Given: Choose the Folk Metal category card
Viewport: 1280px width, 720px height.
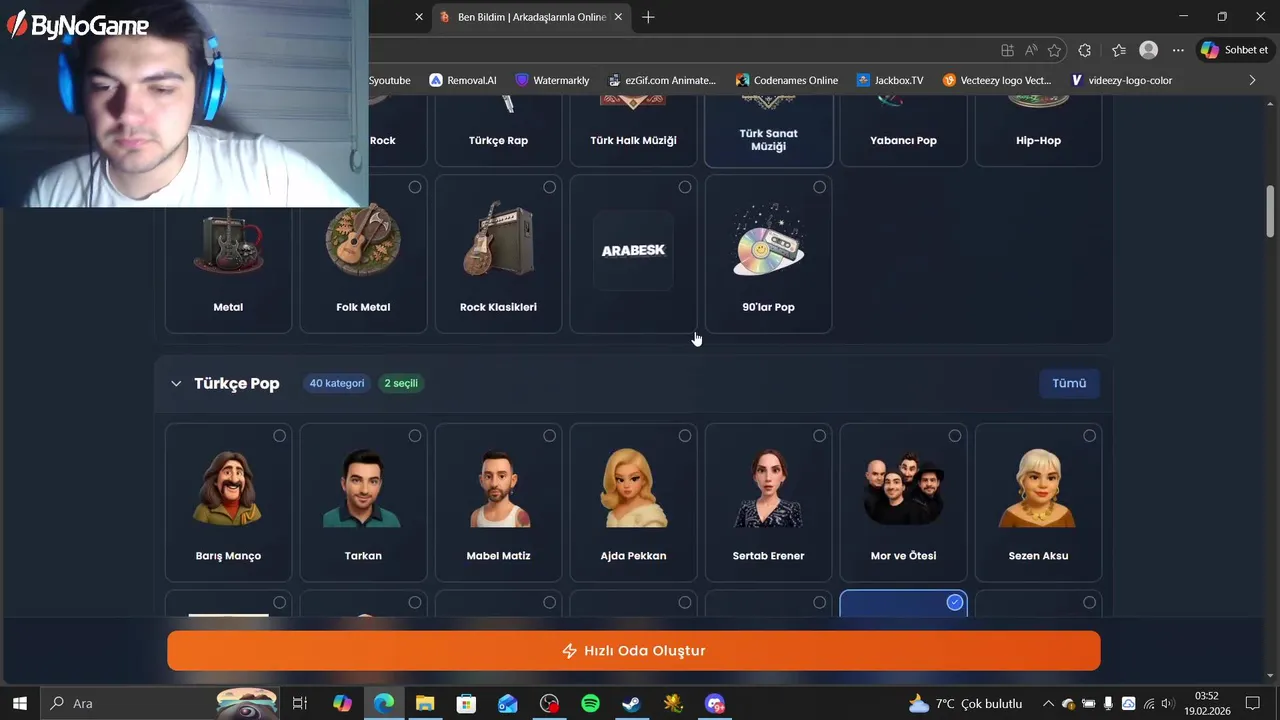Looking at the screenshot, I should (x=363, y=254).
